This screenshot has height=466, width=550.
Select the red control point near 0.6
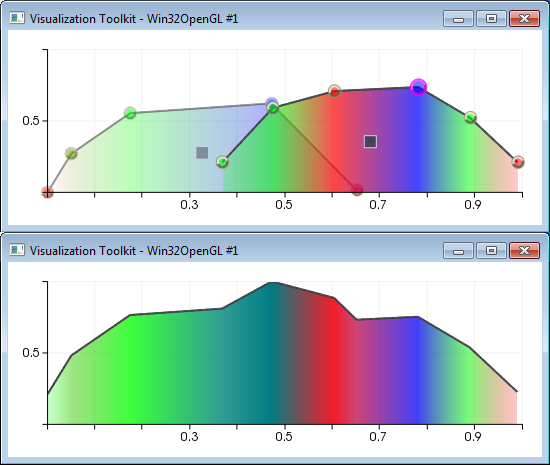coord(335,91)
